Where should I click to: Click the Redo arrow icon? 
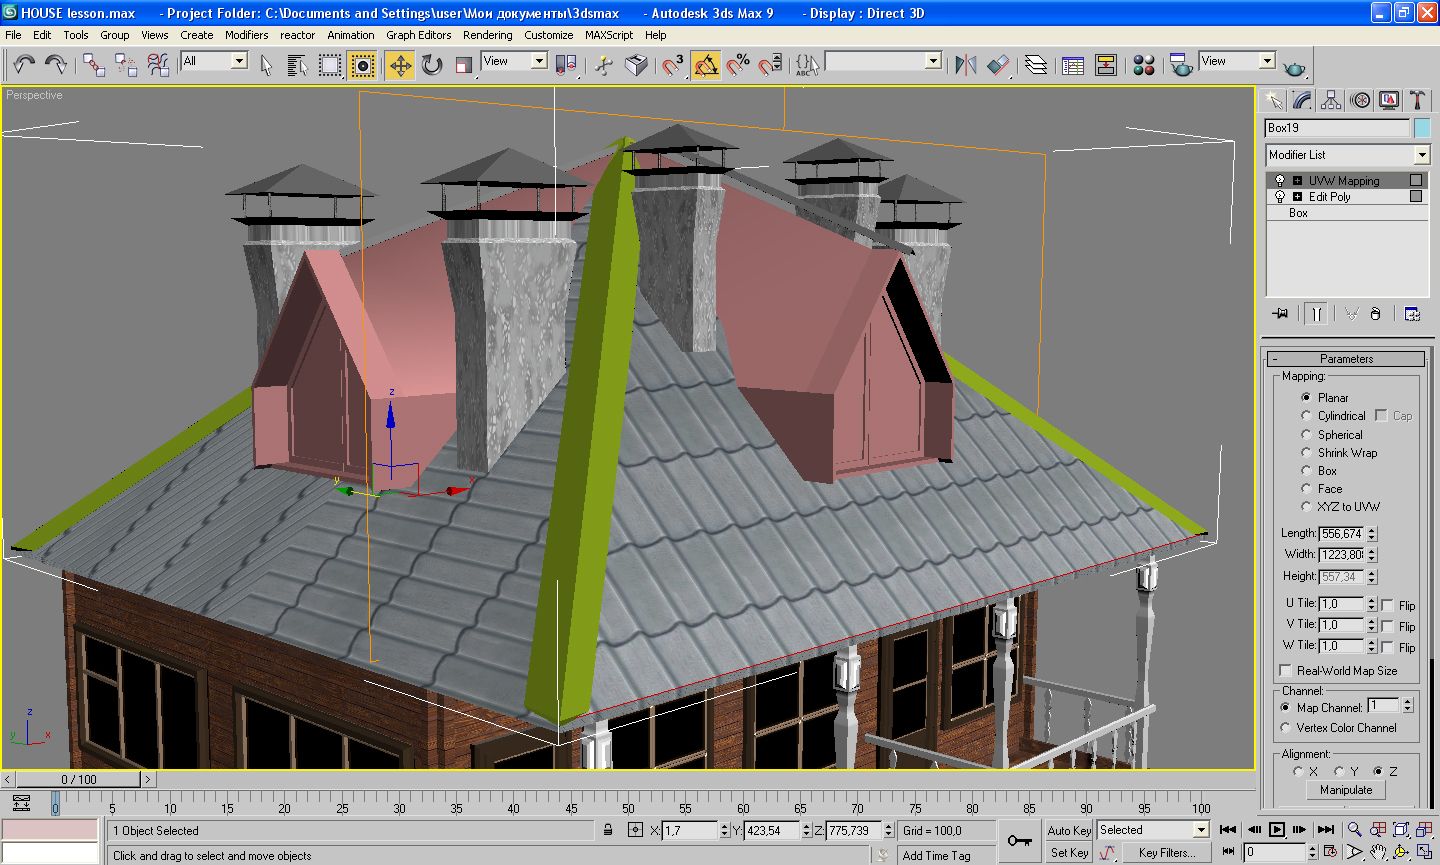(56, 65)
